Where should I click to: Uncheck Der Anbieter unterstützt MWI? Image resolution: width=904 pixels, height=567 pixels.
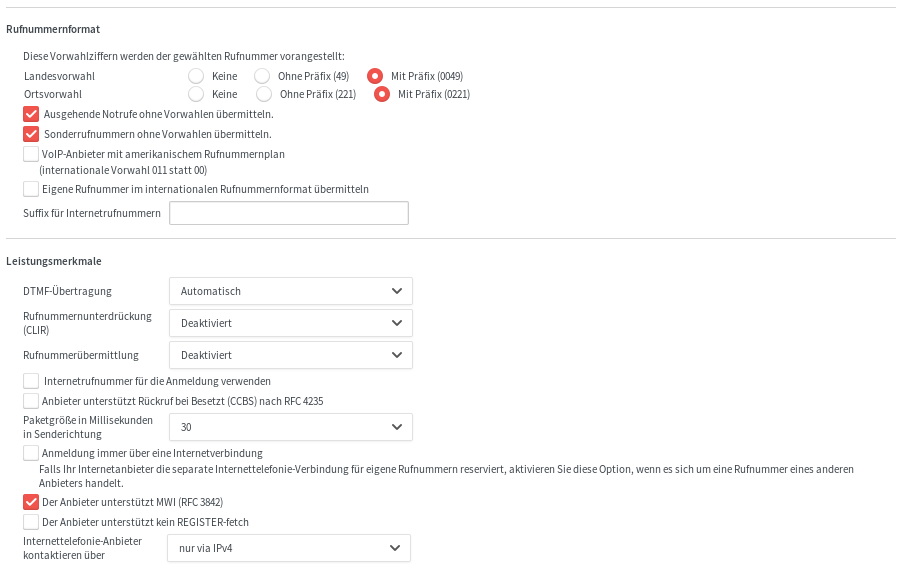coord(31,502)
